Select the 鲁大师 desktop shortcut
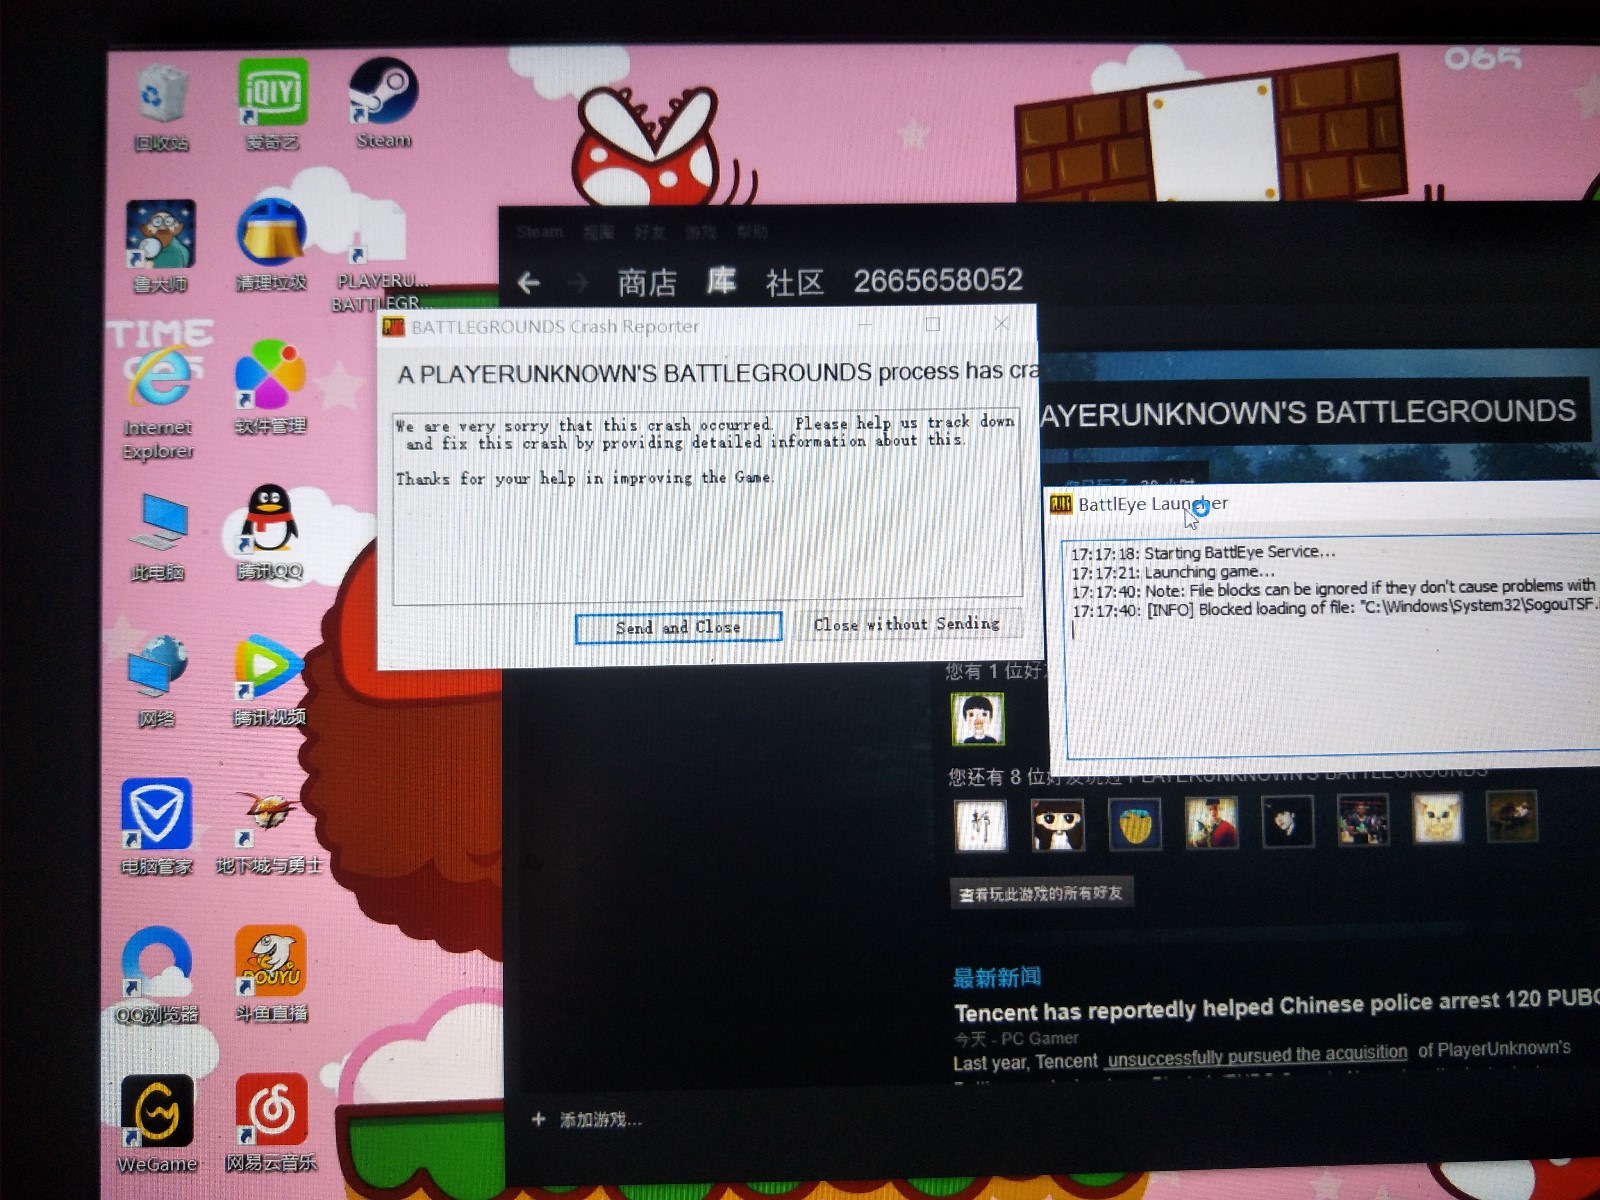This screenshot has height=1200, width=1600. click(x=160, y=246)
